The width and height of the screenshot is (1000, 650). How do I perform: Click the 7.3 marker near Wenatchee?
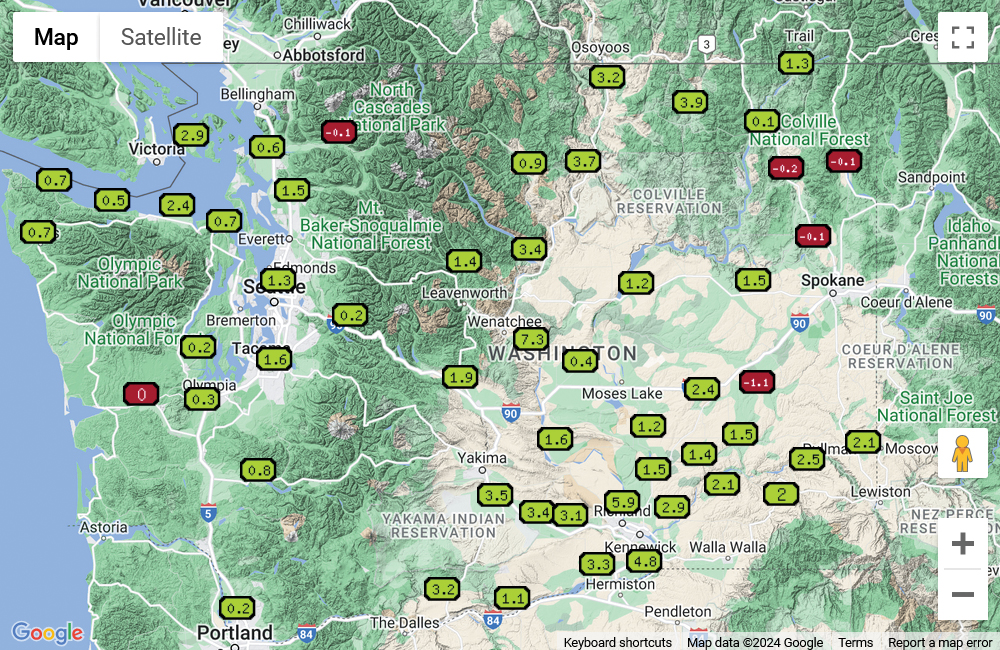tap(531, 339)
